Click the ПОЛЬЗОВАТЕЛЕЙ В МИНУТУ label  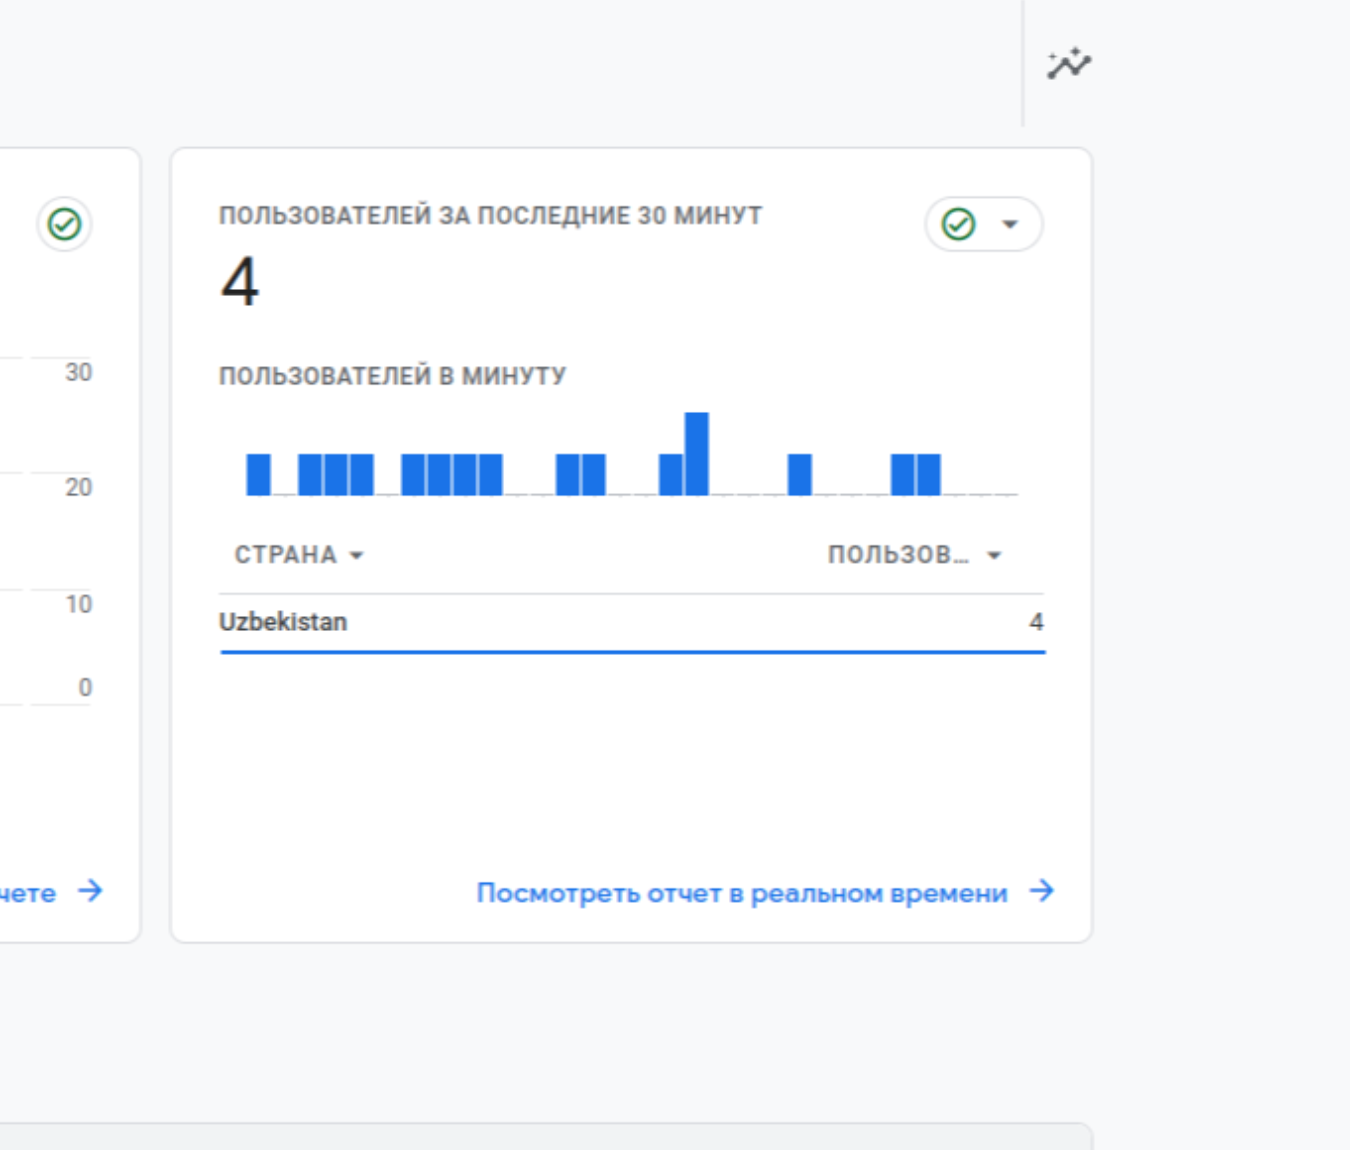pos(393,376)
